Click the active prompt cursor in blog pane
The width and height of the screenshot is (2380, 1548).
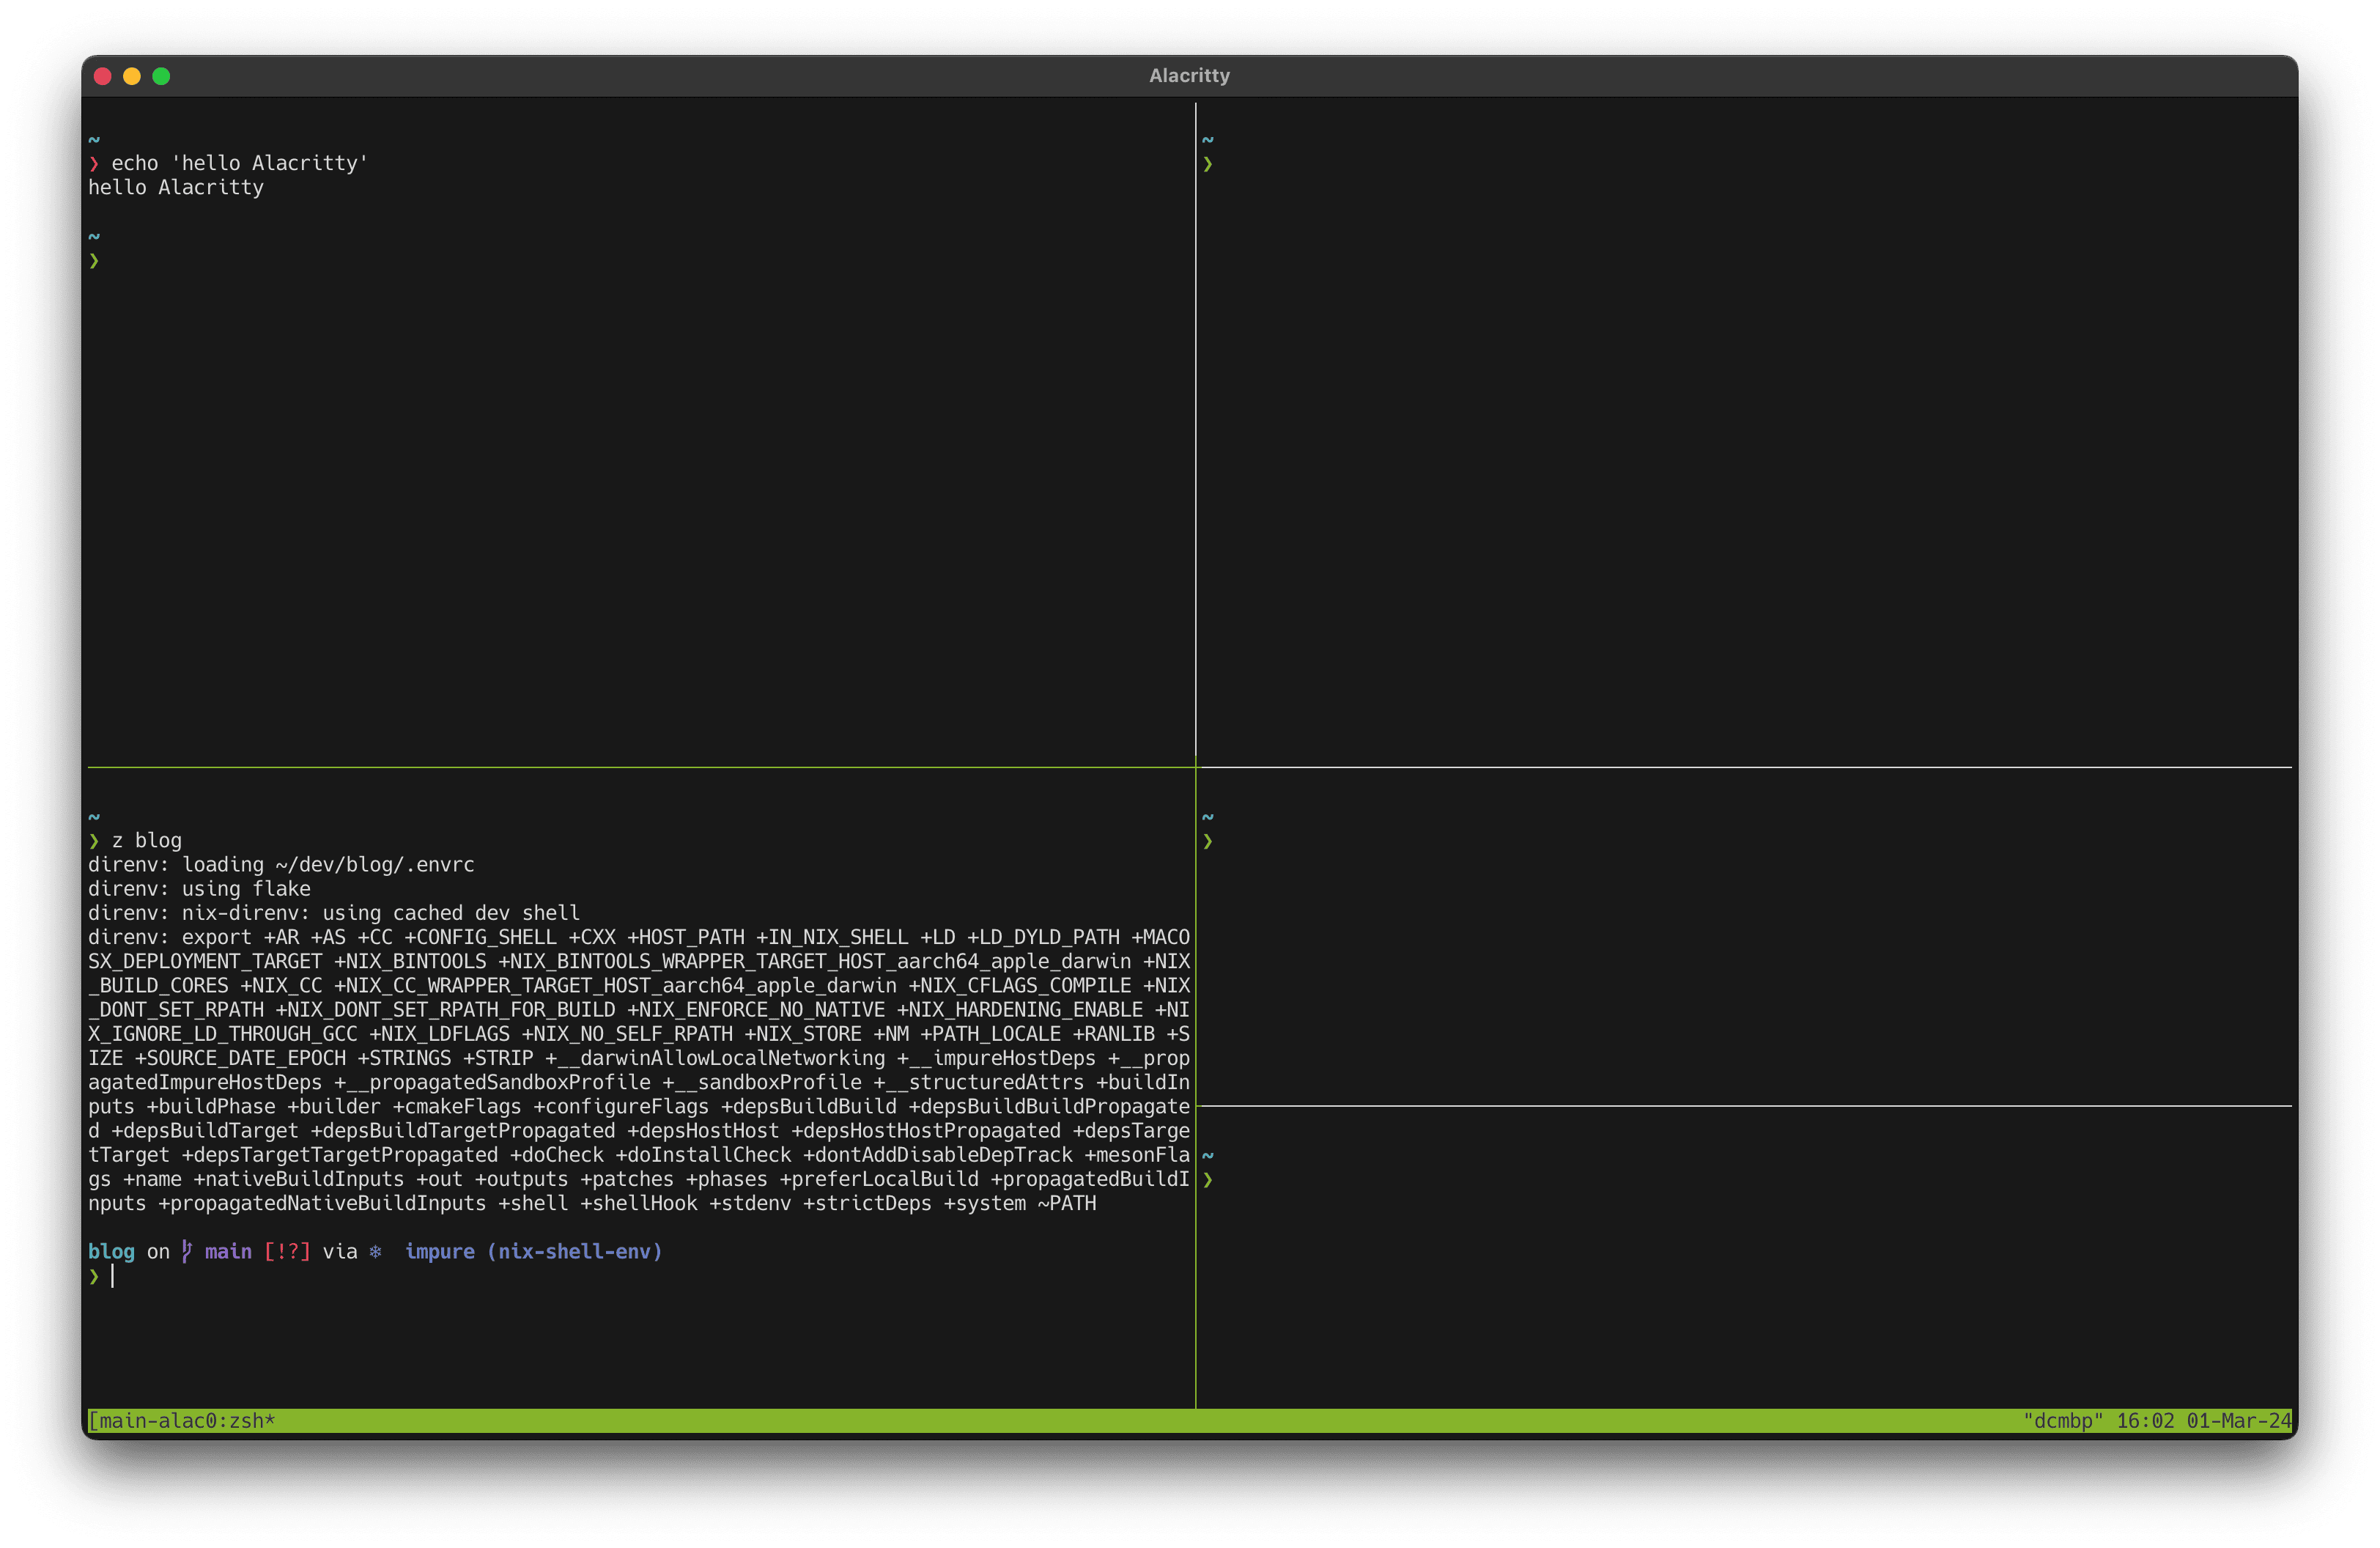click(112, 1276)
